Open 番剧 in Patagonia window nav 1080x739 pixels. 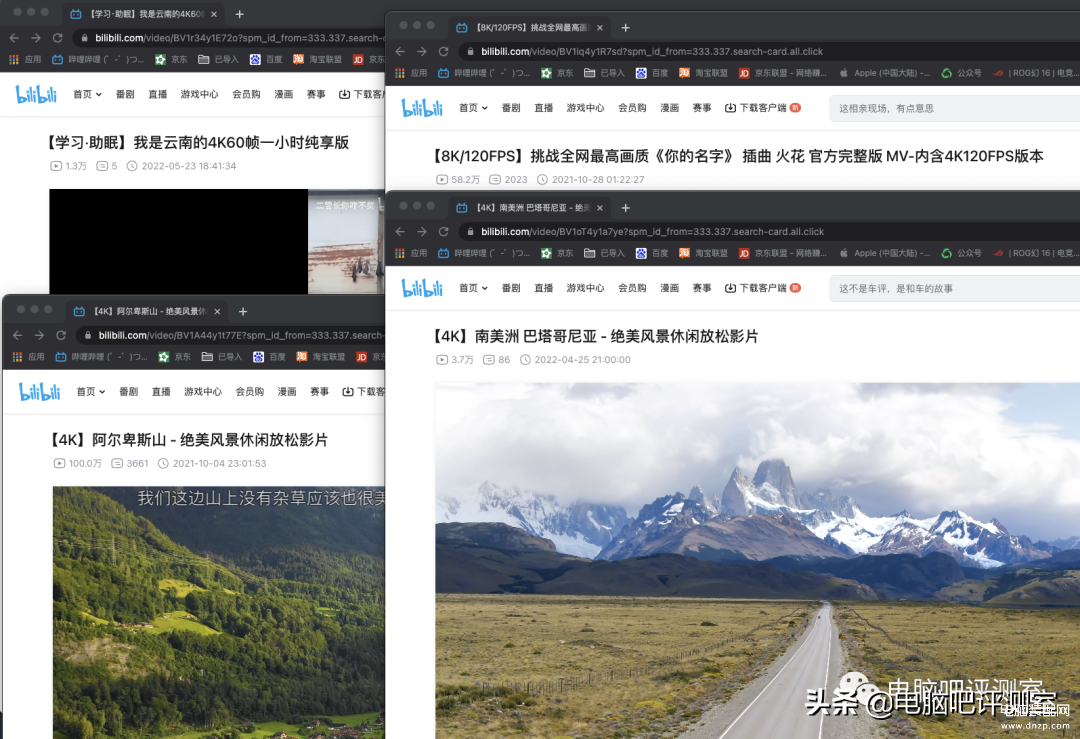pos(511,288)
